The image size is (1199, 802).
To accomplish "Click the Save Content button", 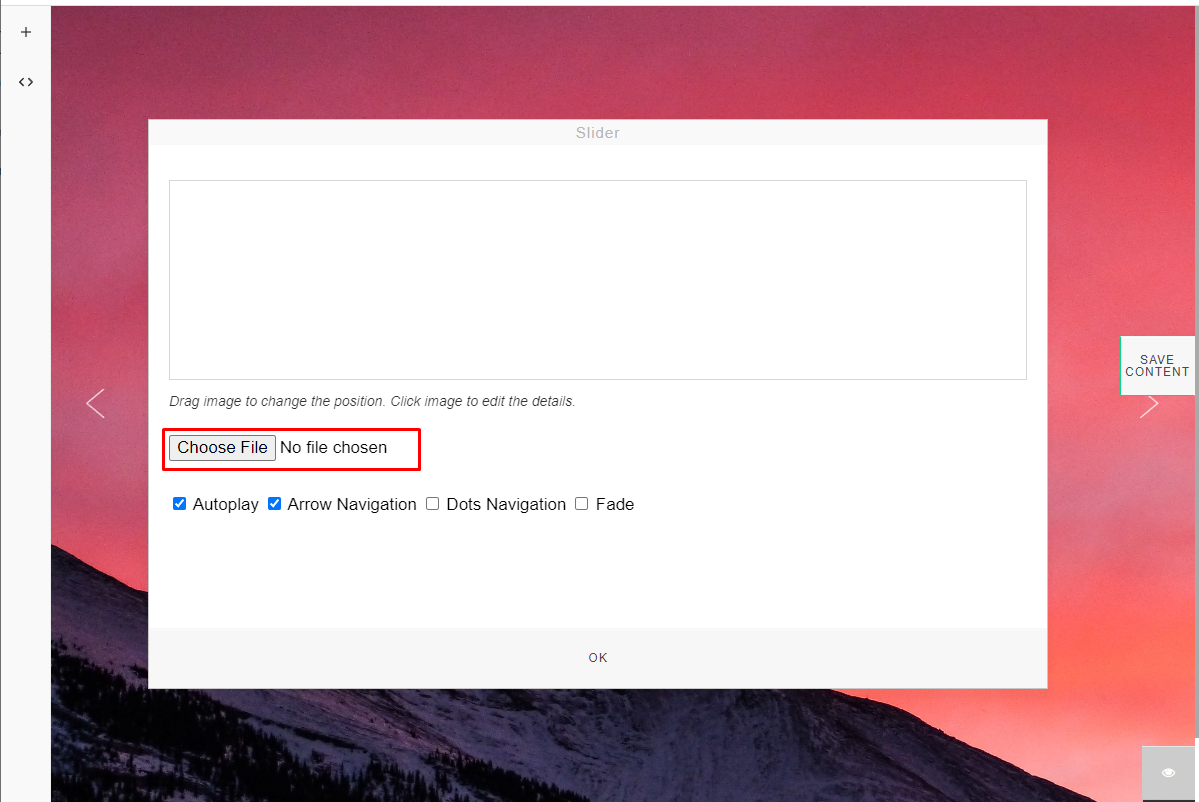I will pyautogui.click(x=1157, y=365).
